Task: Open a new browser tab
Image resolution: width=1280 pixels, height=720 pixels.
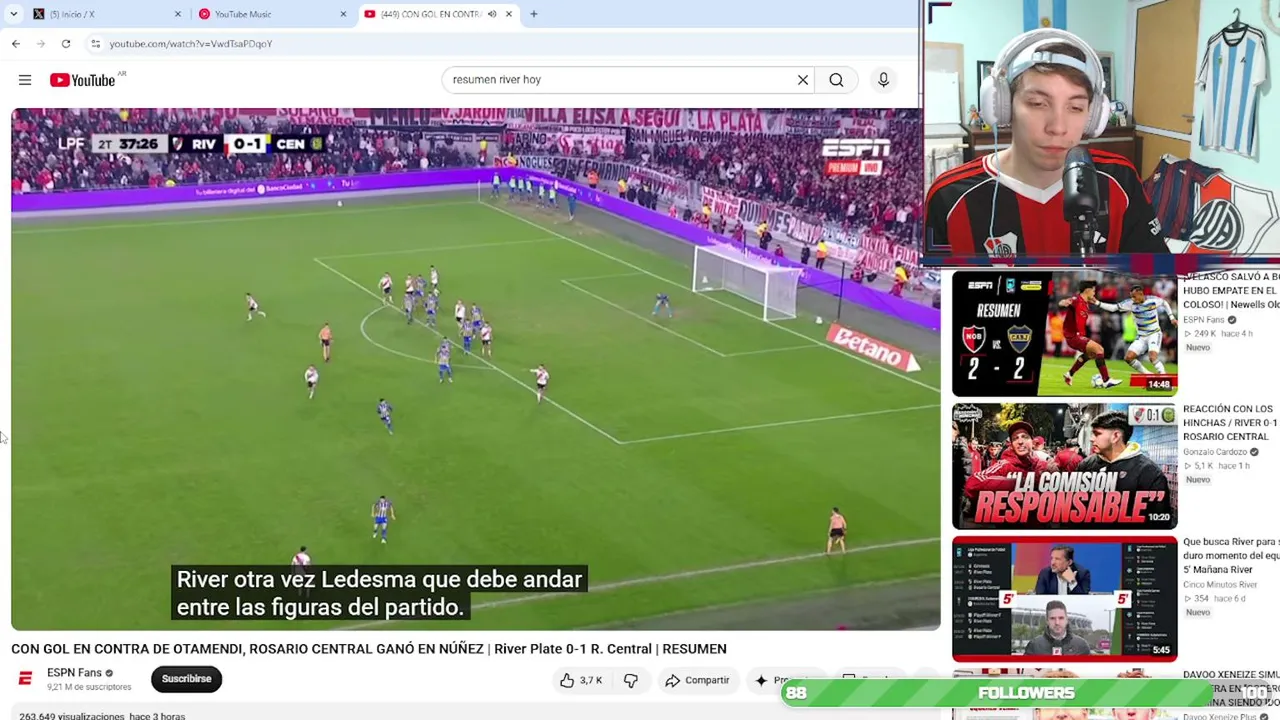Action: pyautogui.click(x=534, y=14)
